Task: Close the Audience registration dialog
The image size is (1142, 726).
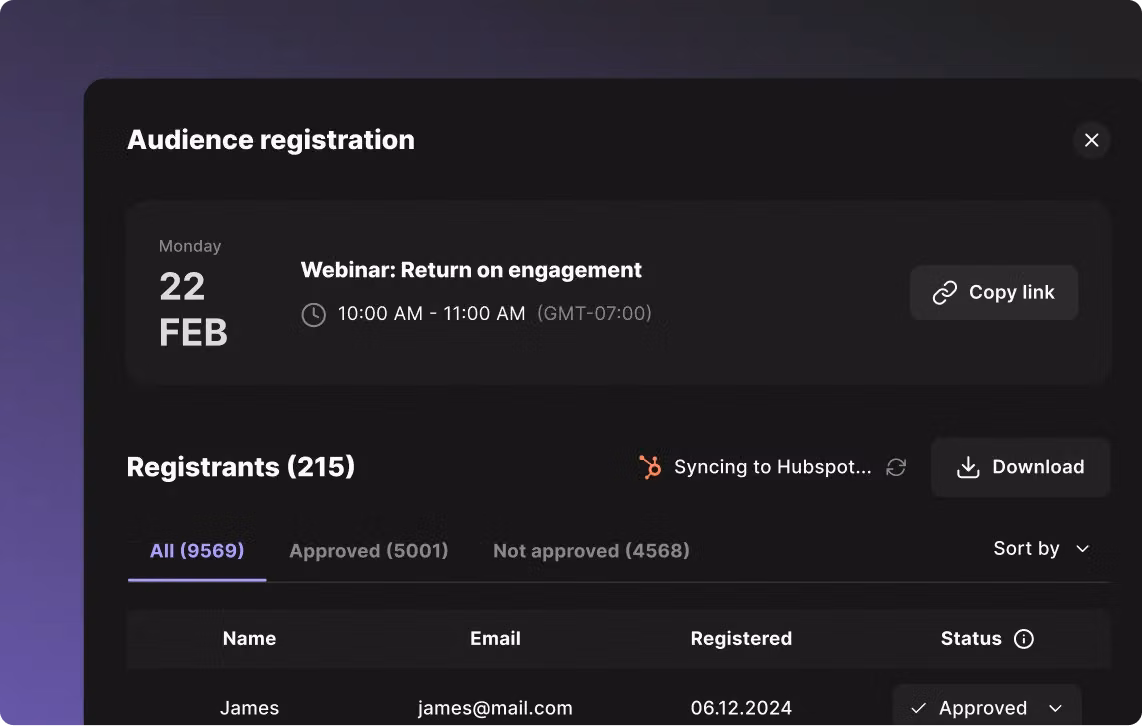Action: [1091, 140]
